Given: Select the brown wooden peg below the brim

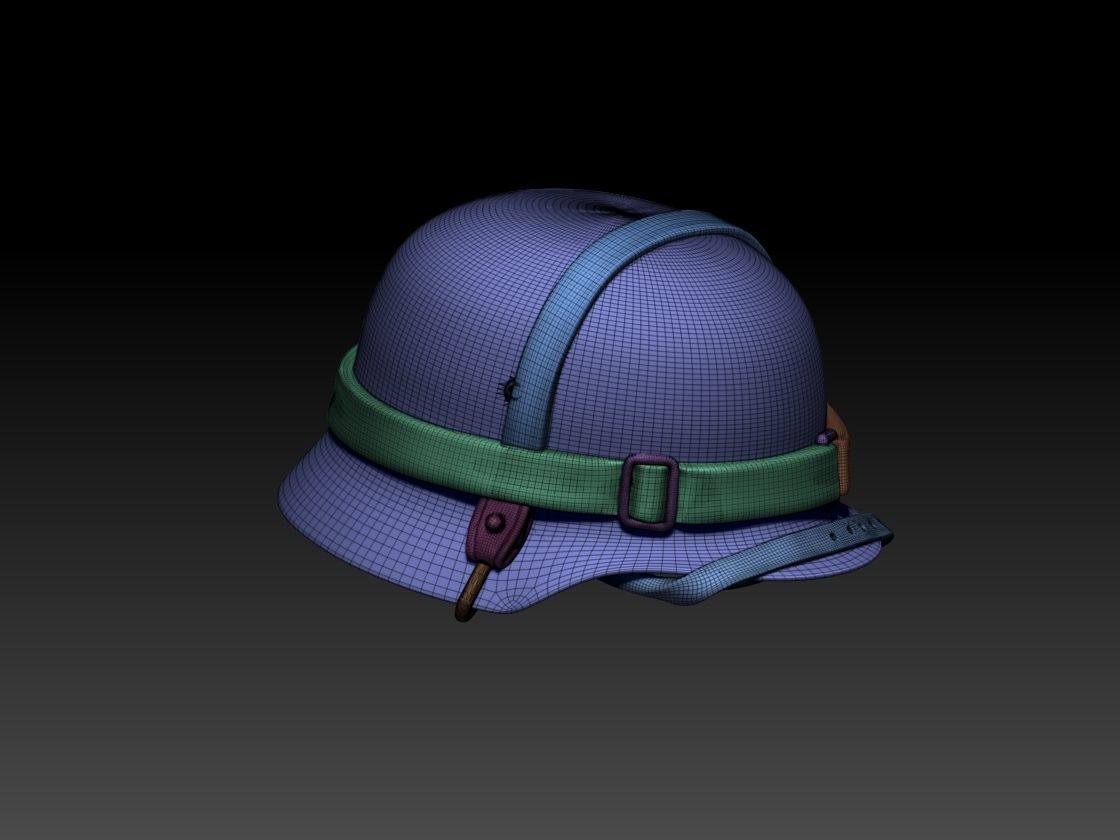Looking at the screenshot, I should [x=471, y=591].
